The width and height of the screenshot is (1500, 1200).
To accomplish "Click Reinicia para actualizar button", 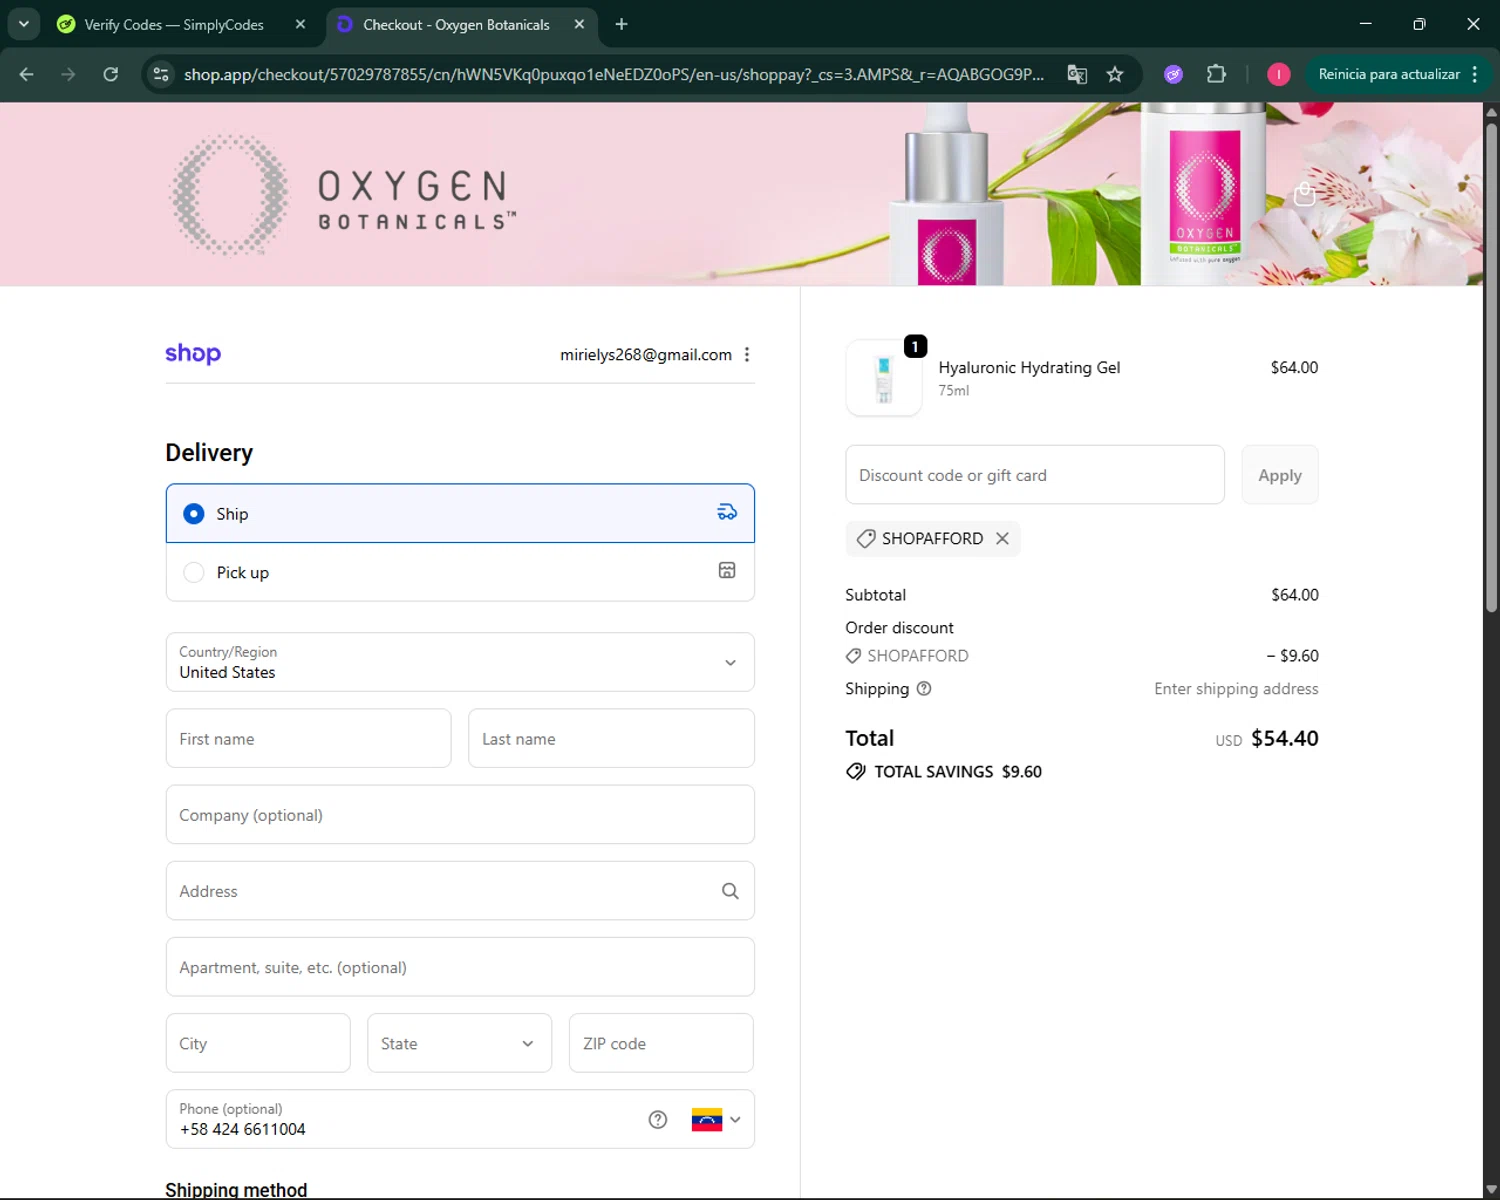I will click(1388, 74).
